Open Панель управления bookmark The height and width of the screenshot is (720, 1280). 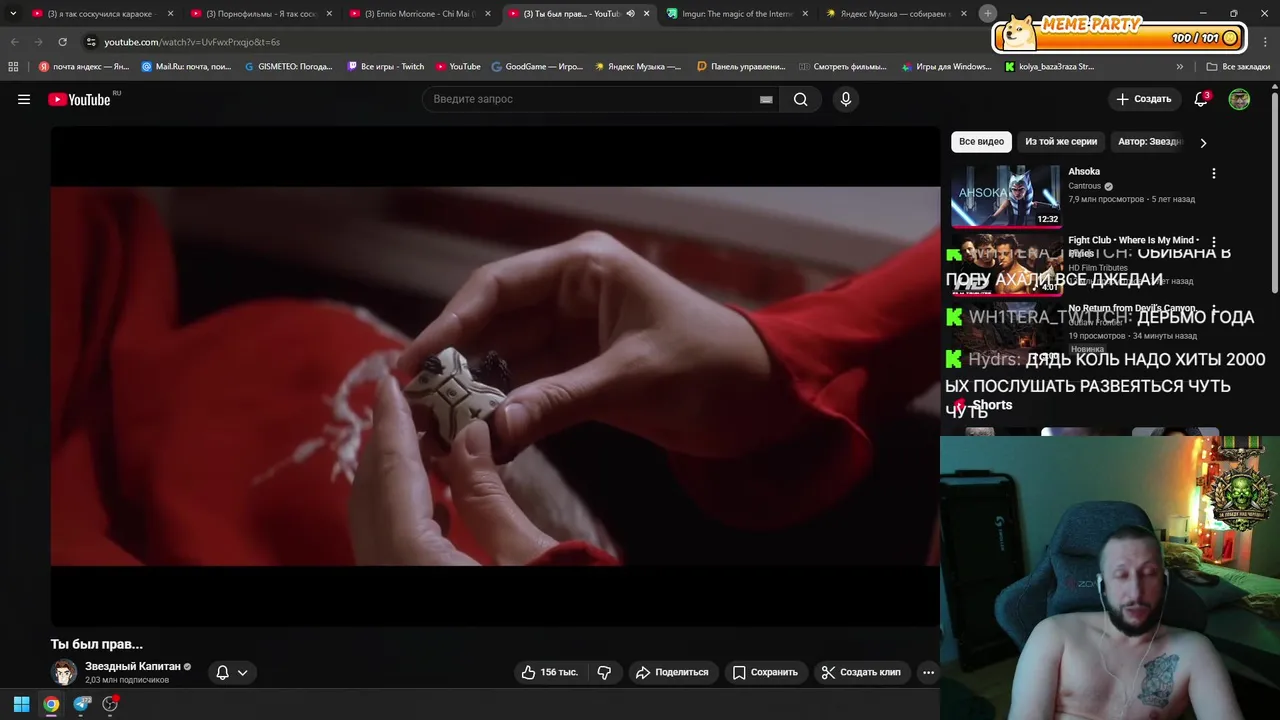[x=741, y=67]
